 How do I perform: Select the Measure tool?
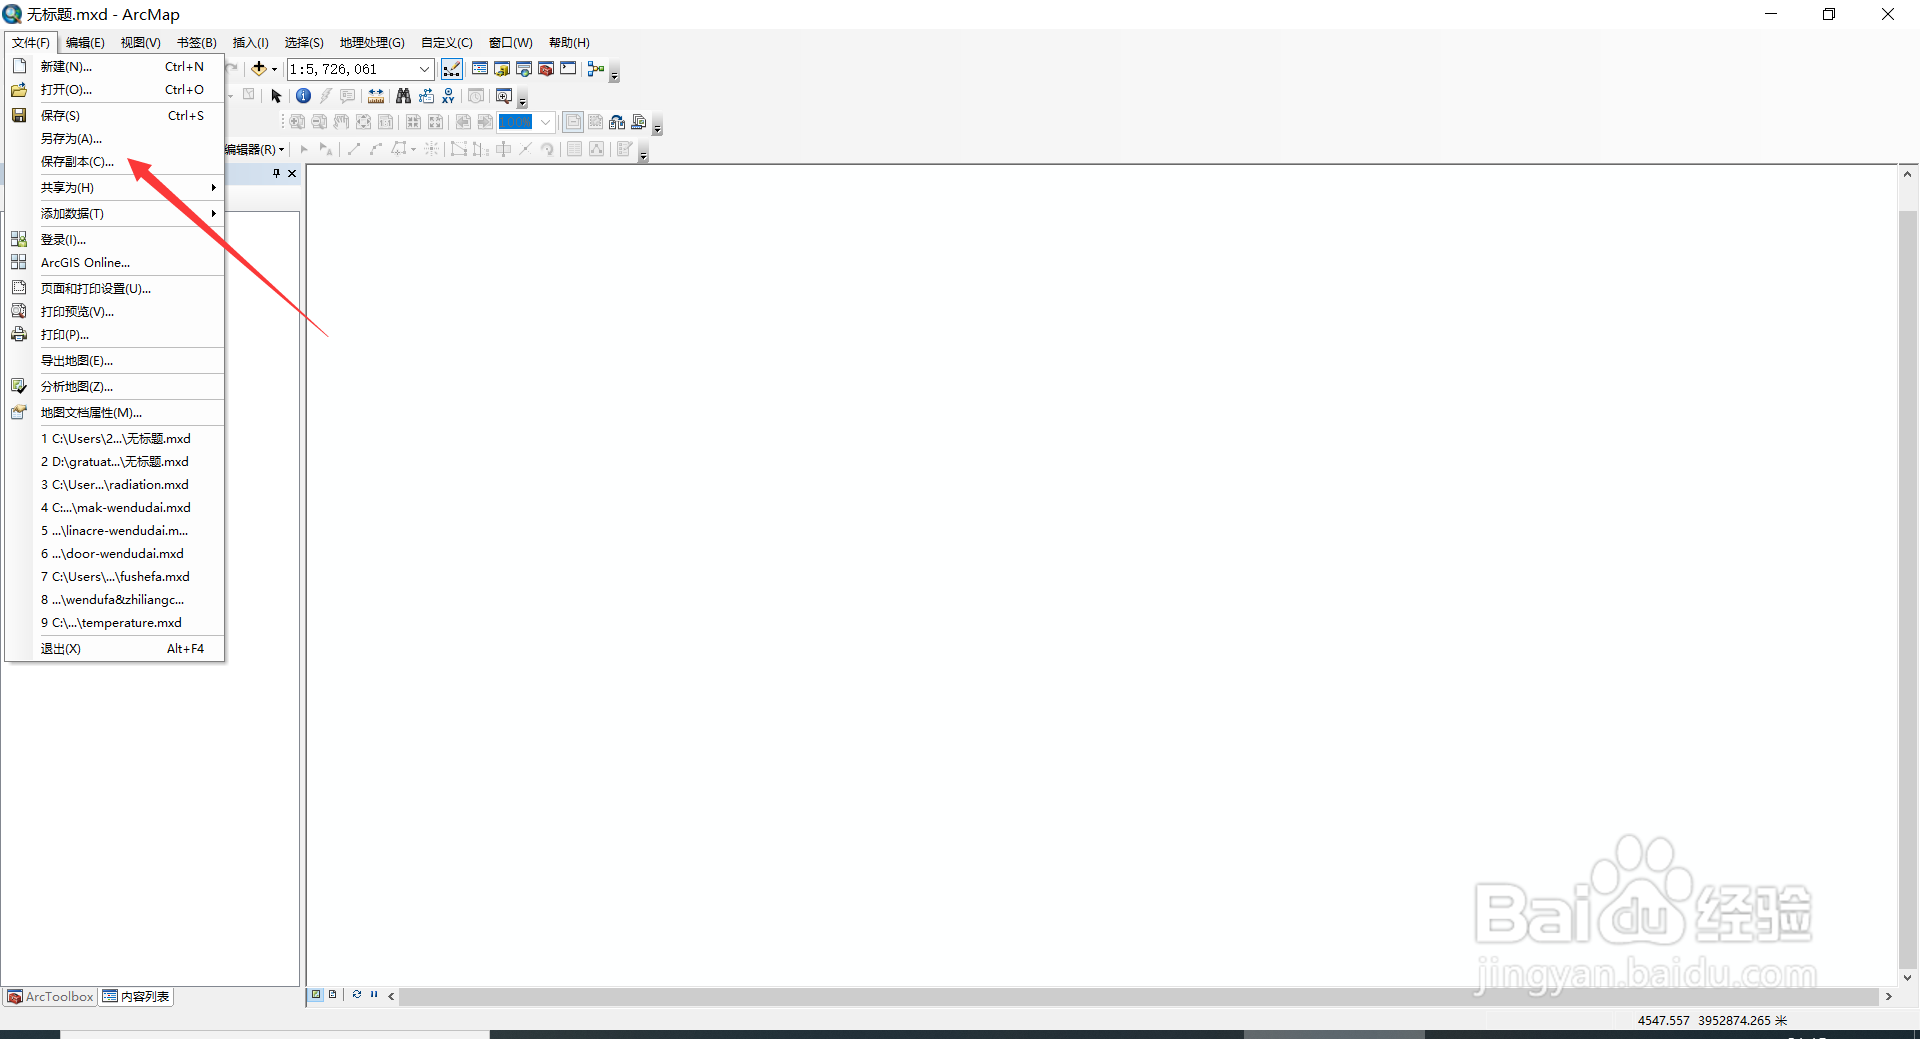[375, 95]
